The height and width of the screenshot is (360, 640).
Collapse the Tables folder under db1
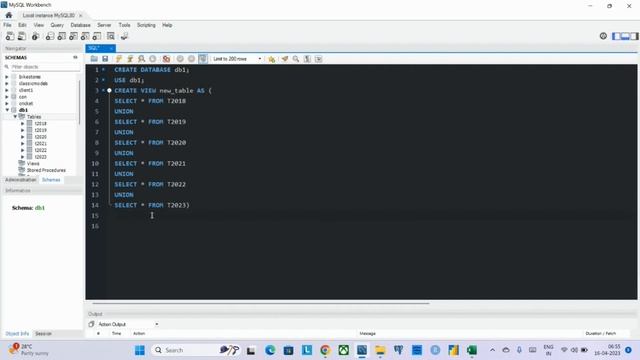[x=15, y=116]
